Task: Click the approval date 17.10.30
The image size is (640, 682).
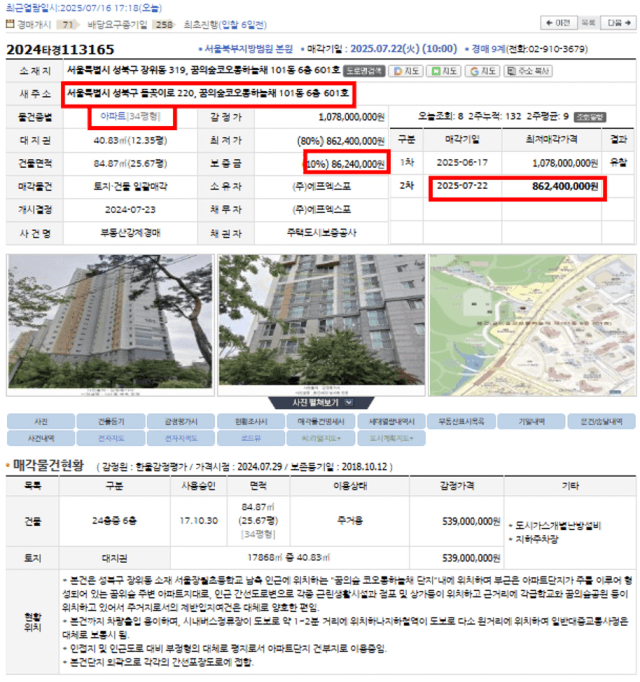Action: (198, 521)
